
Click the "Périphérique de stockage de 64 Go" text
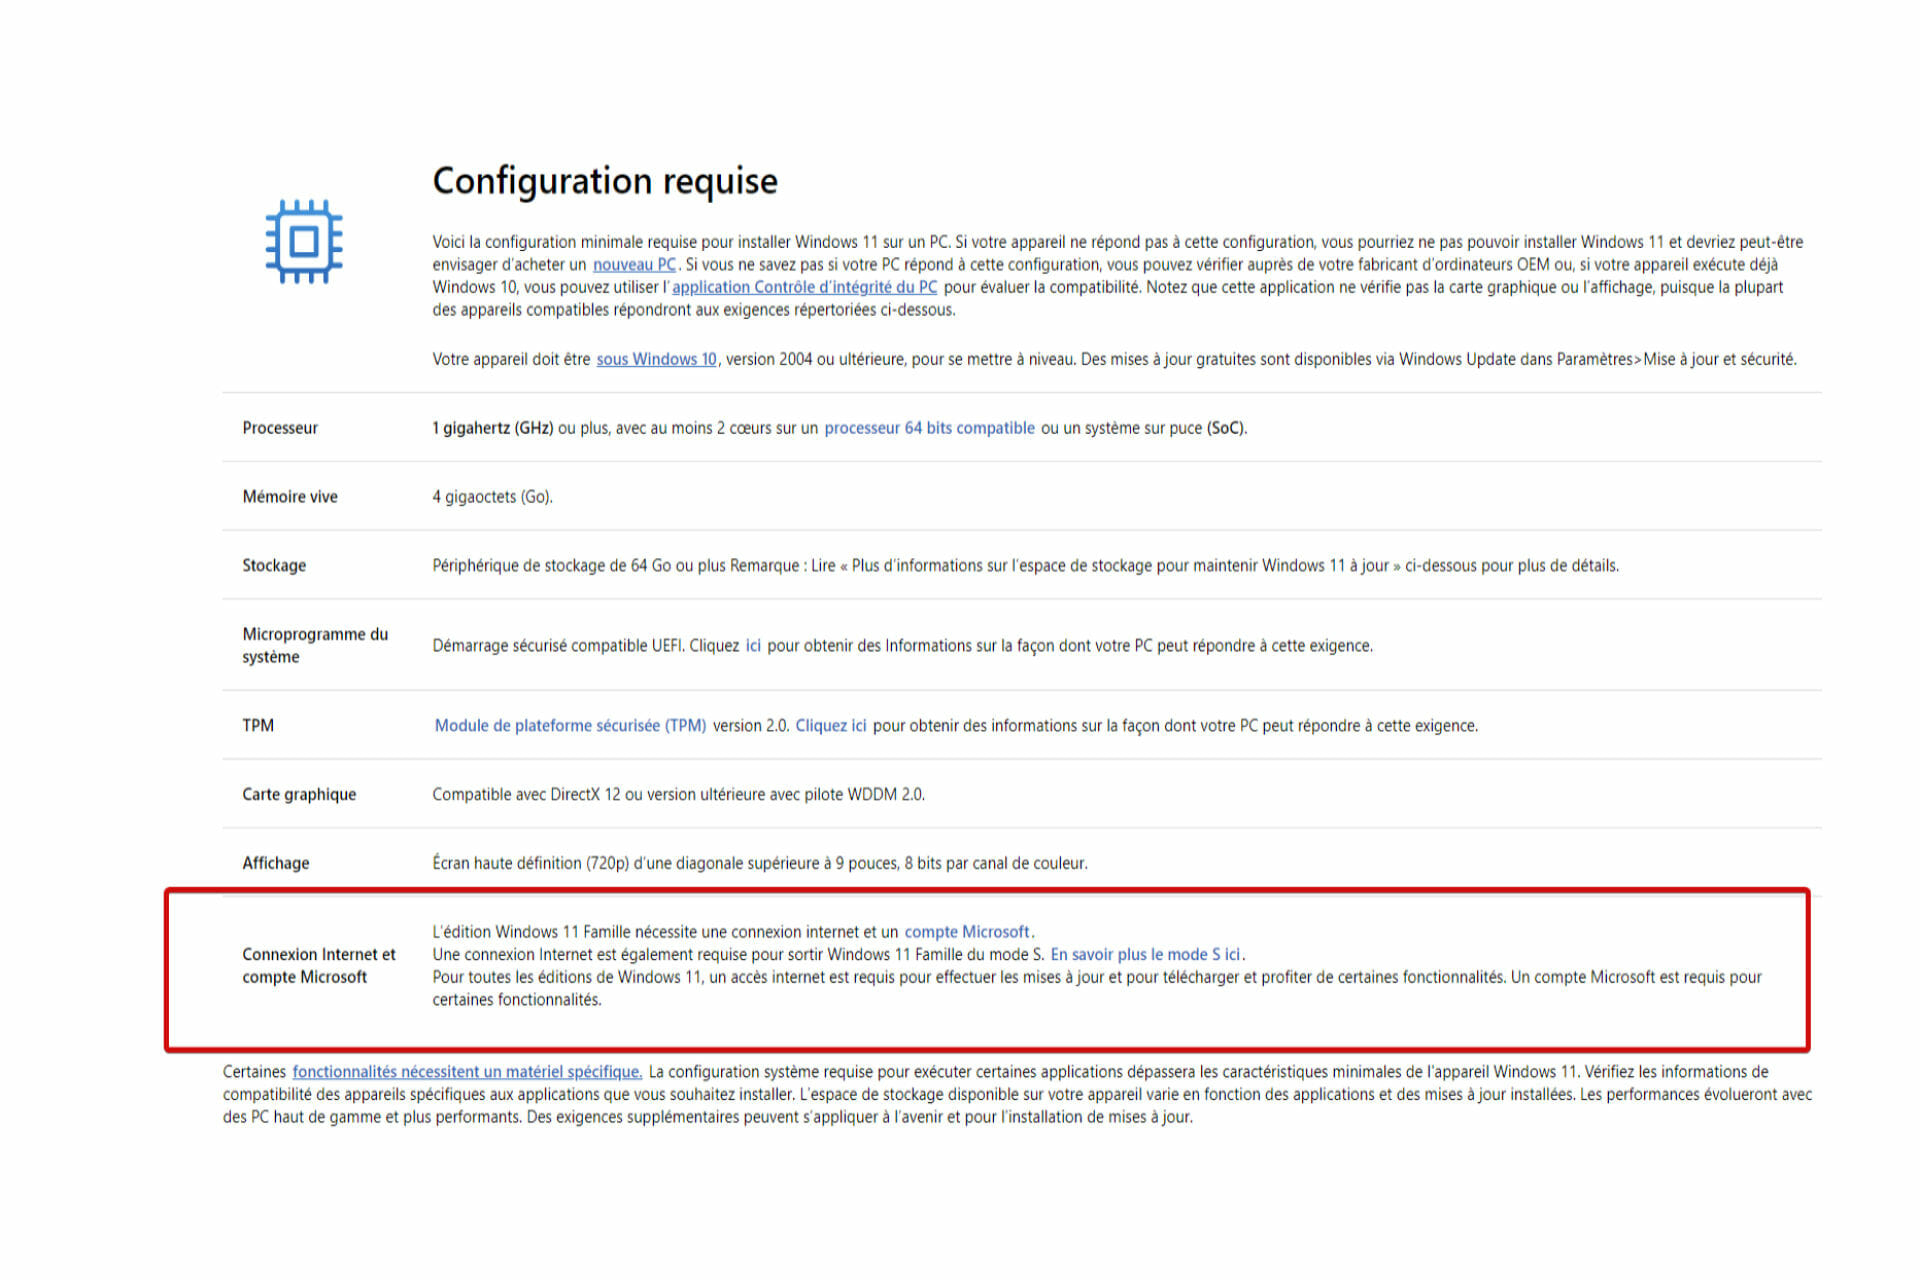(552, 566)
